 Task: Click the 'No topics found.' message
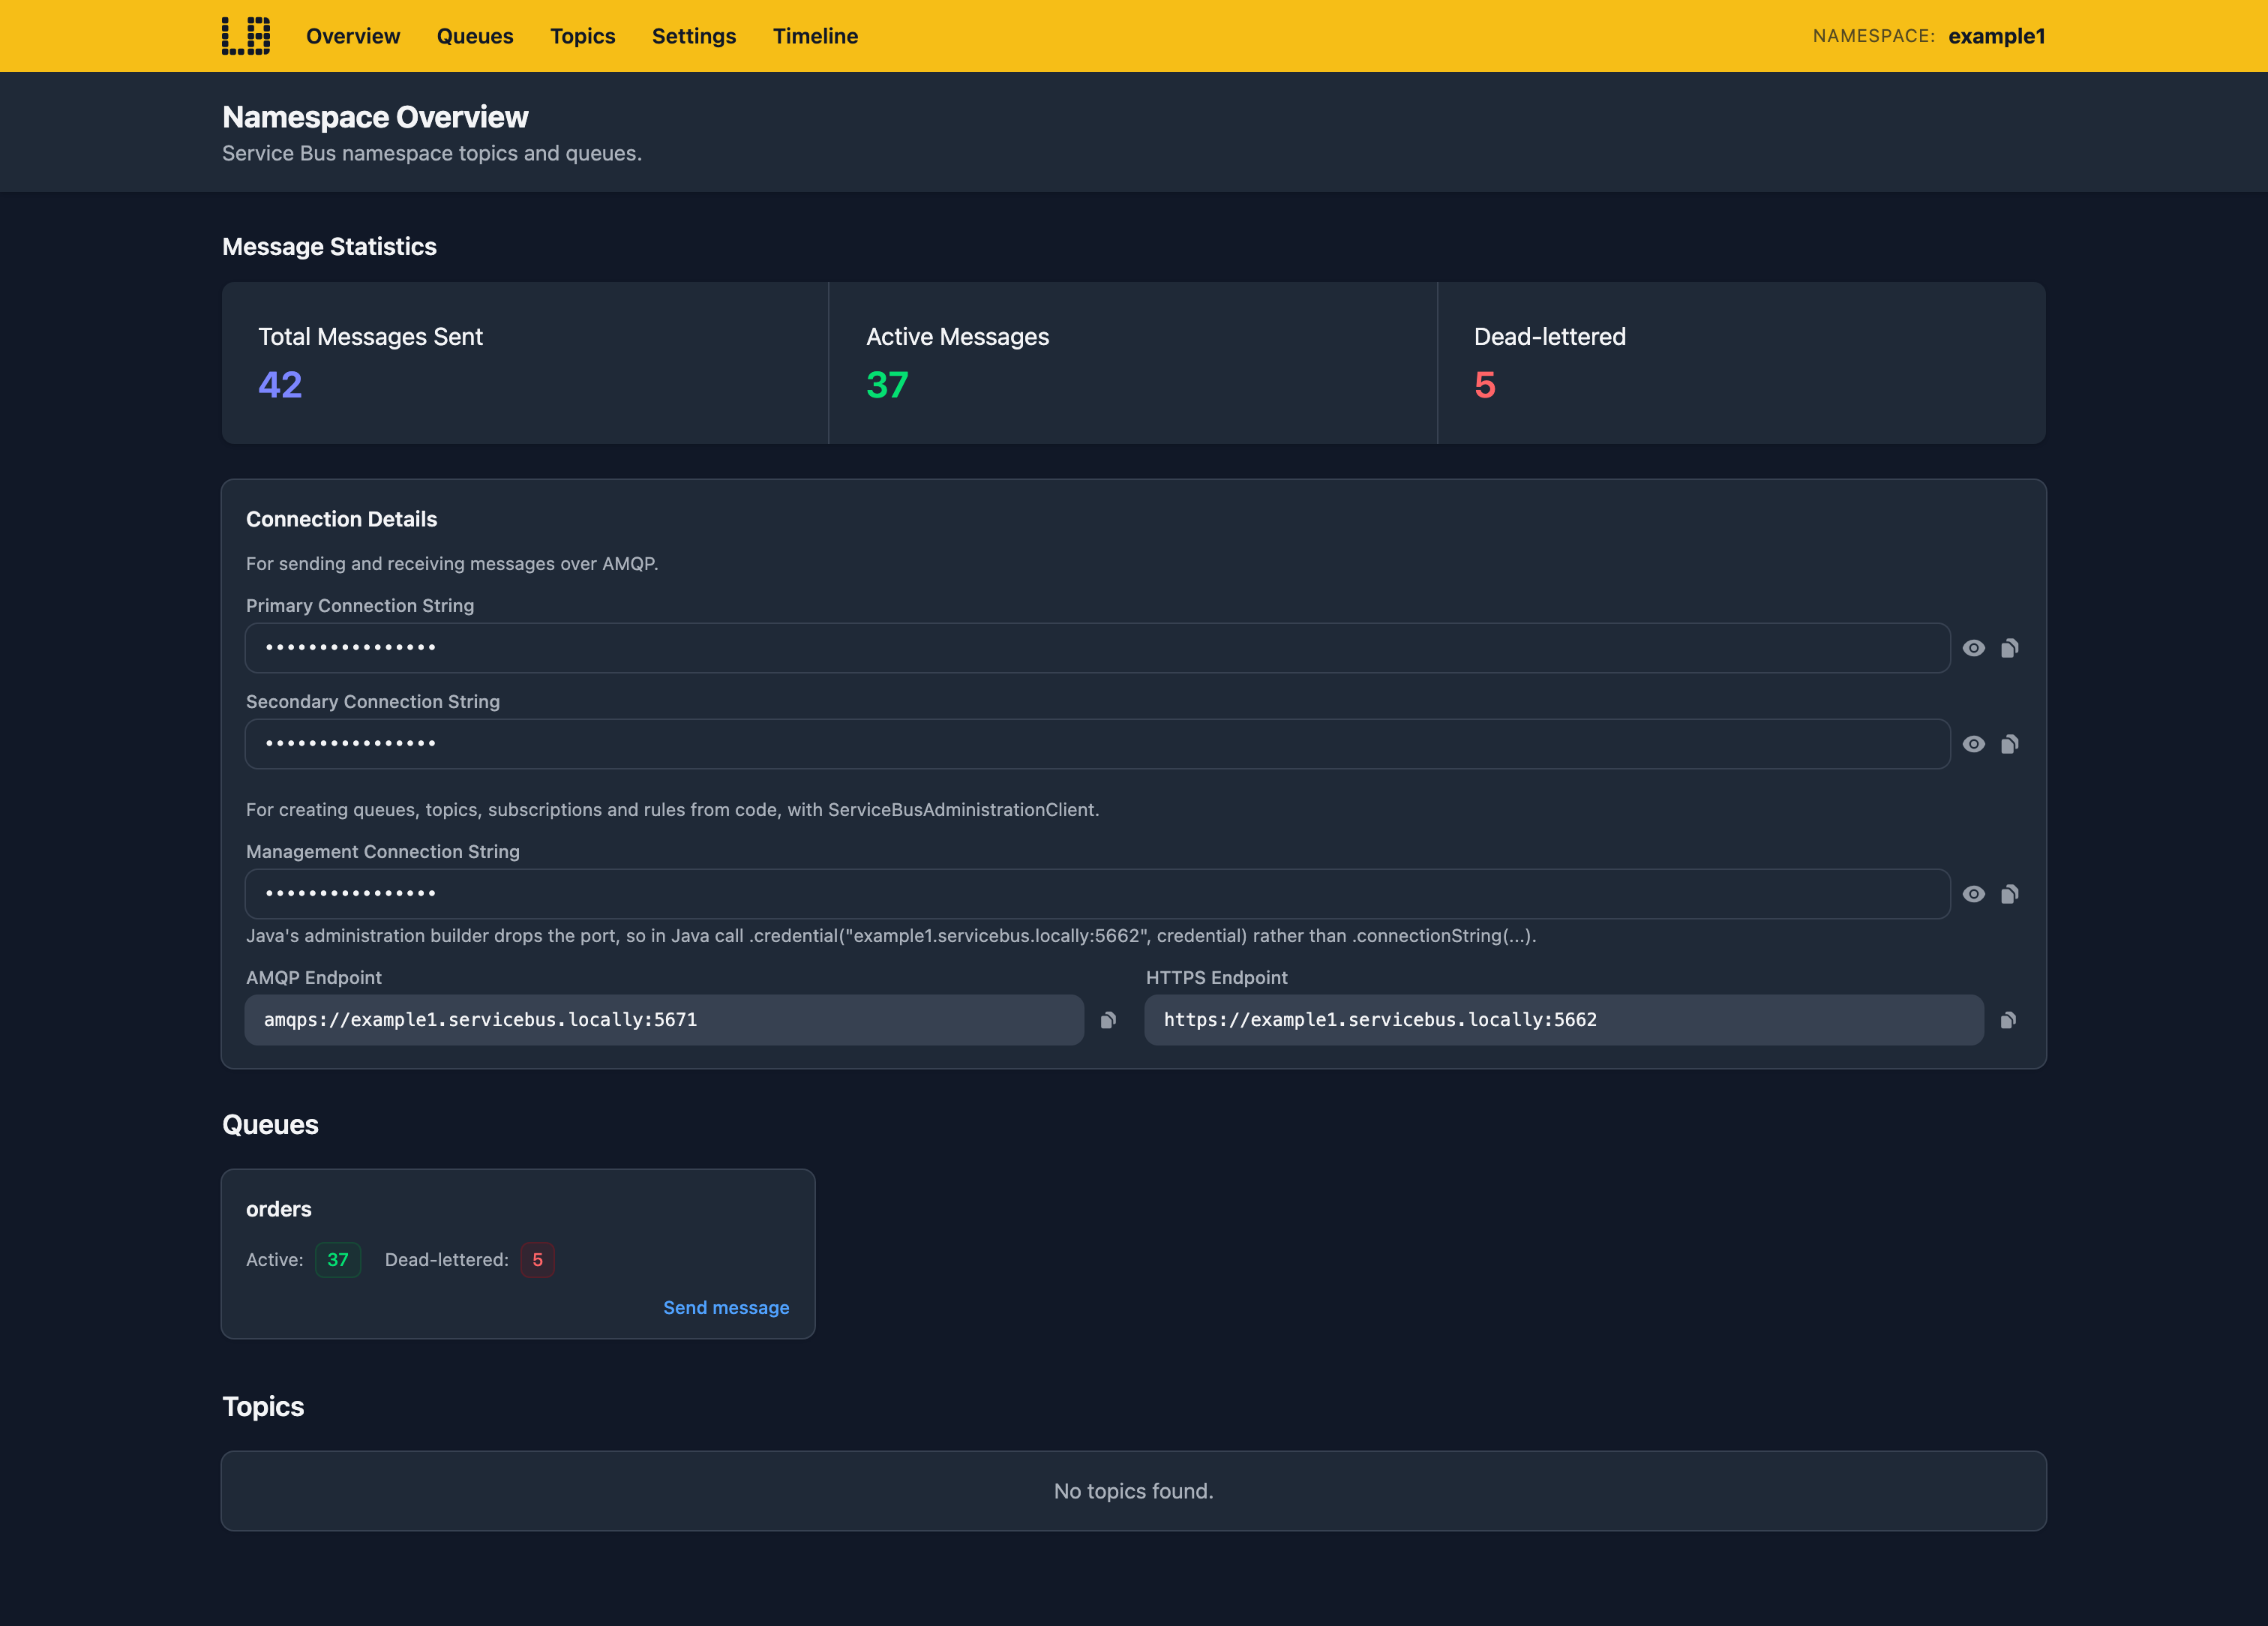click(x=1133, y=1491)
